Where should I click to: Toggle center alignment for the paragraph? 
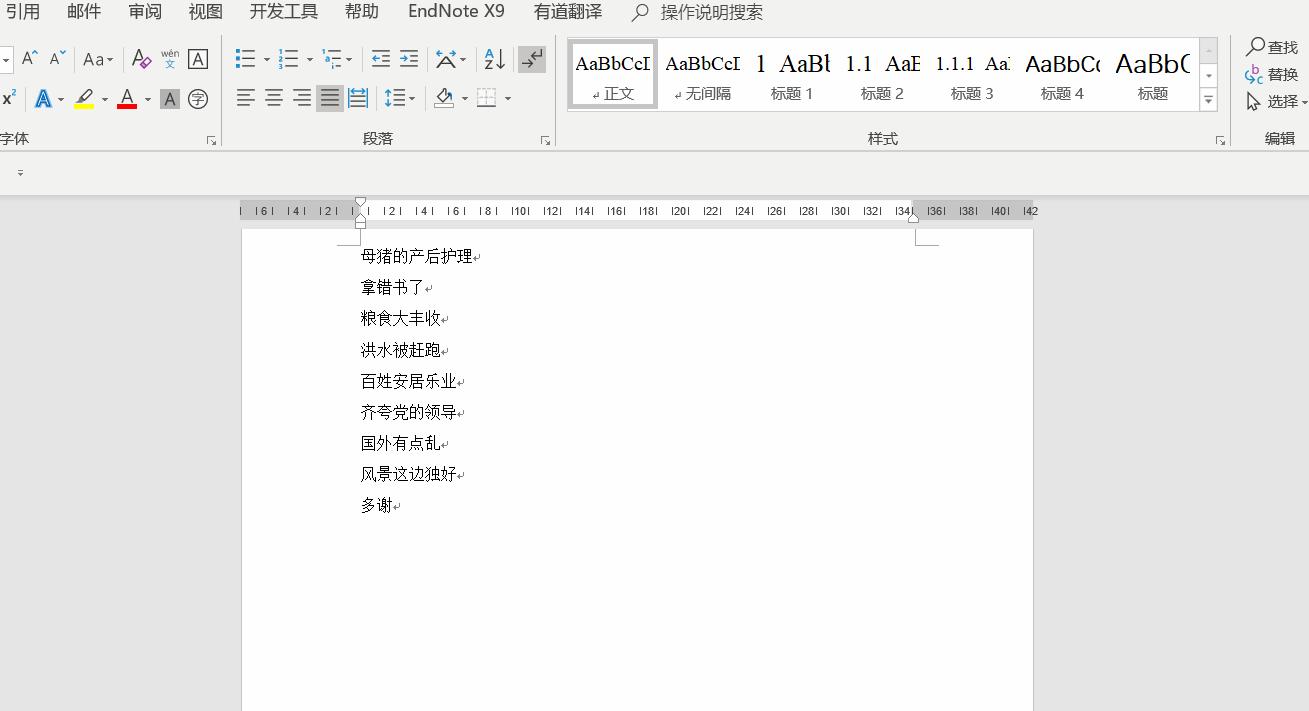click(x=272, y=97)
